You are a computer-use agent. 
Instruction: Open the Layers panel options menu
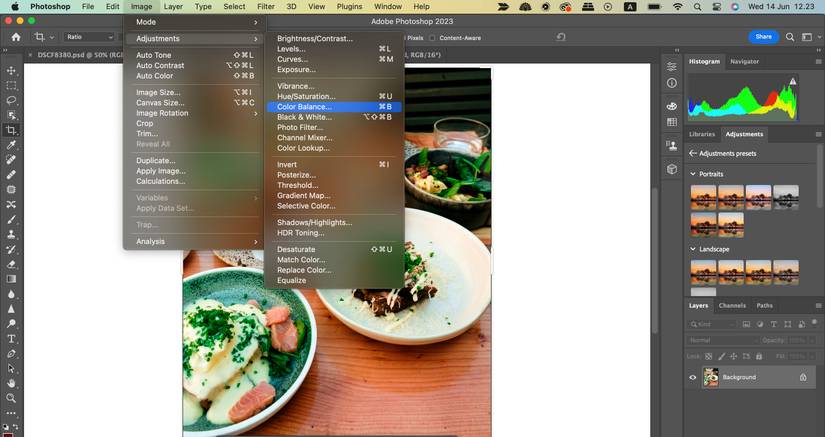tap(818, 306)
